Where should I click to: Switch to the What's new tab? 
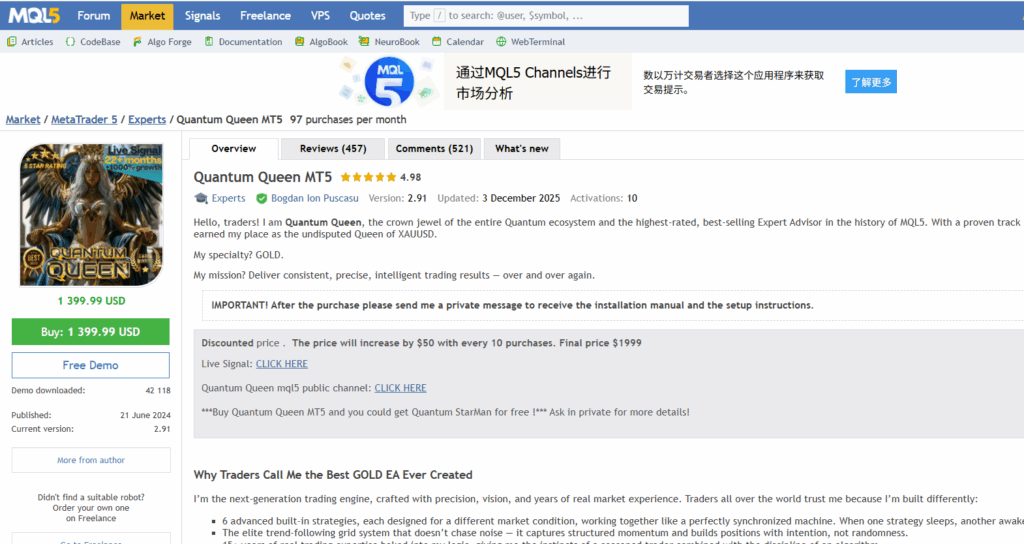(522, 149)
